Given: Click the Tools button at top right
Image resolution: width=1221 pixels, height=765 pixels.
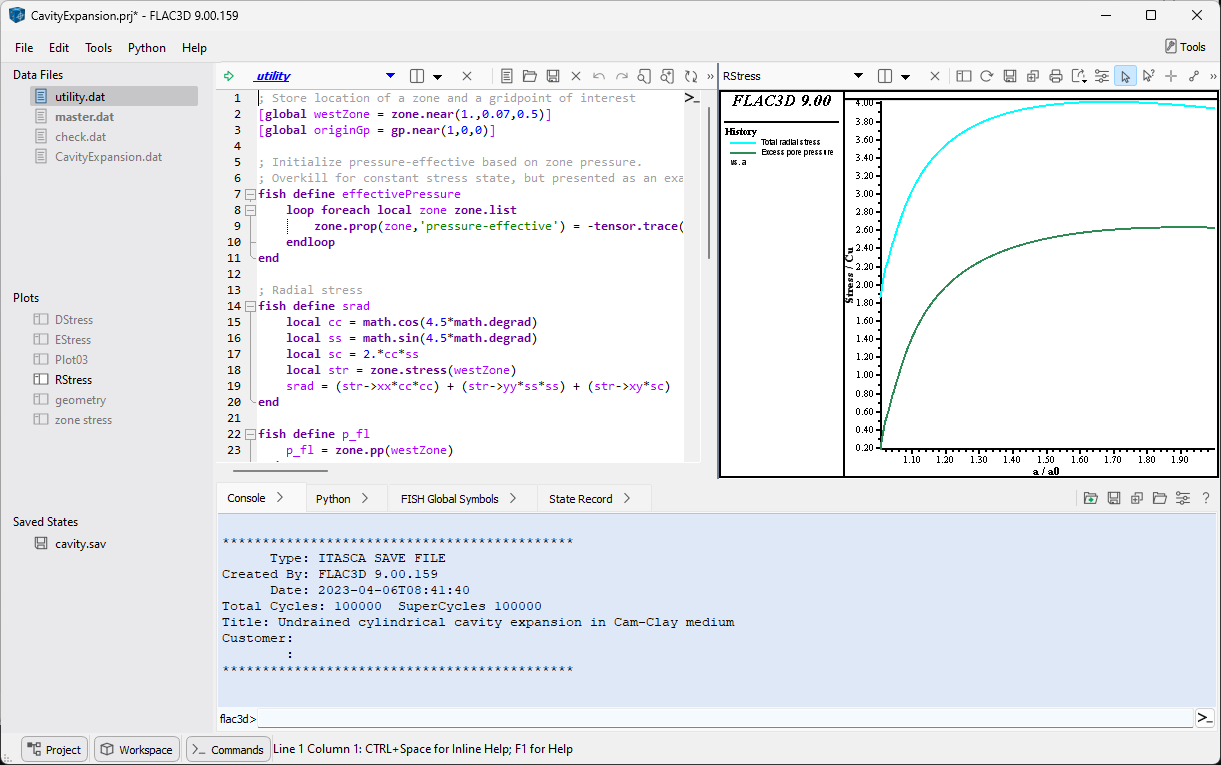Looking at the screenshot, I should (x=1185, y=47).
